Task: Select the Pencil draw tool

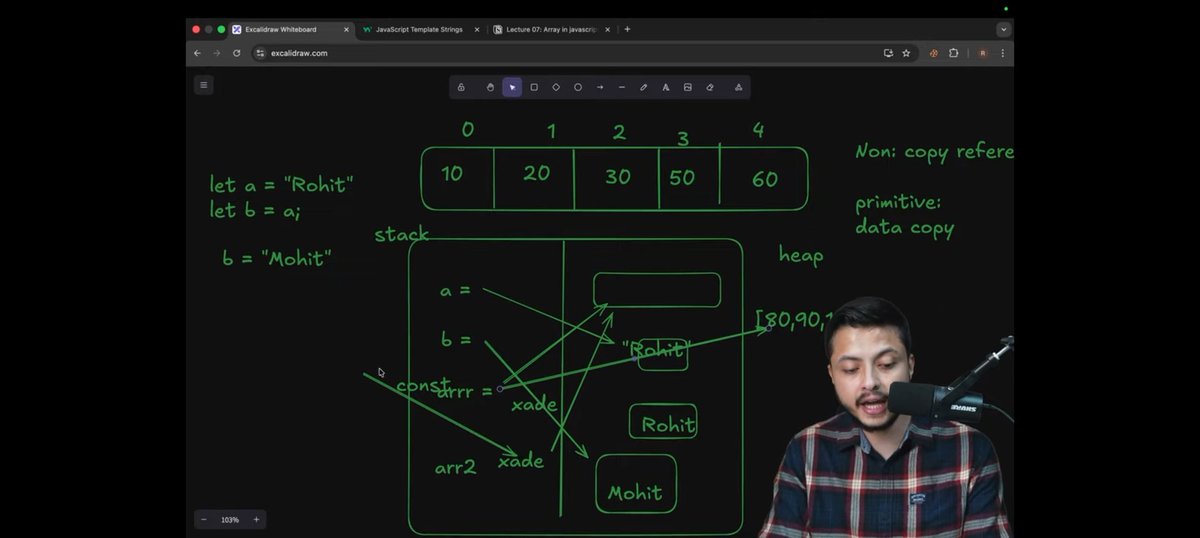Action: tap(644, 87)
